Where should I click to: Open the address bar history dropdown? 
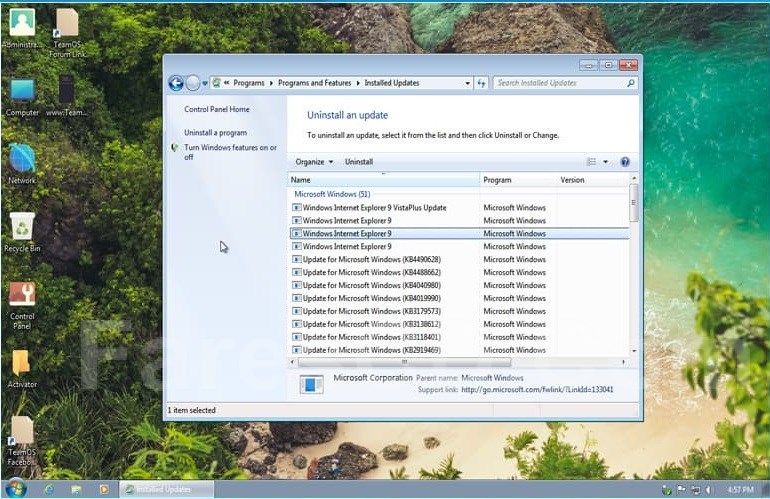pos(467,83)
